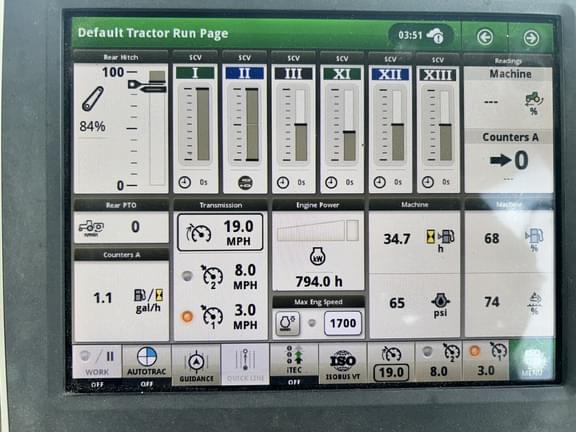Open the Guidance shortcut
The image size is (576, 432).
point(196,364)
